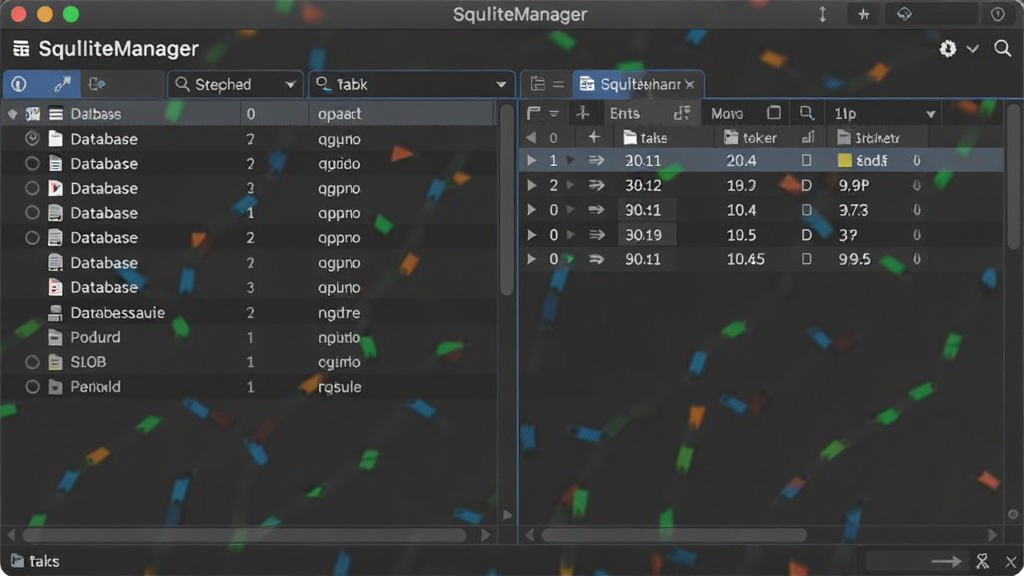This screenshot has width=1024, height=576.
Task: Open the search magnifier at top right
Action: tap(1002, 48)
